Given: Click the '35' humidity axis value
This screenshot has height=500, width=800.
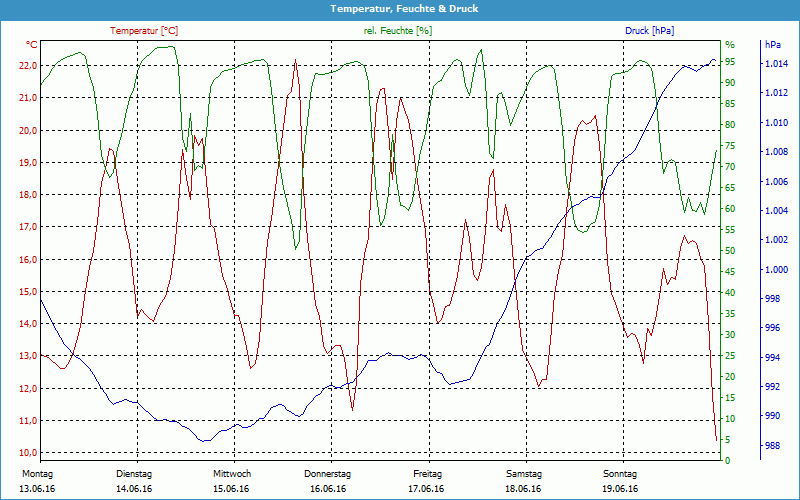Looking at the screenshot, I should point(730,313).
